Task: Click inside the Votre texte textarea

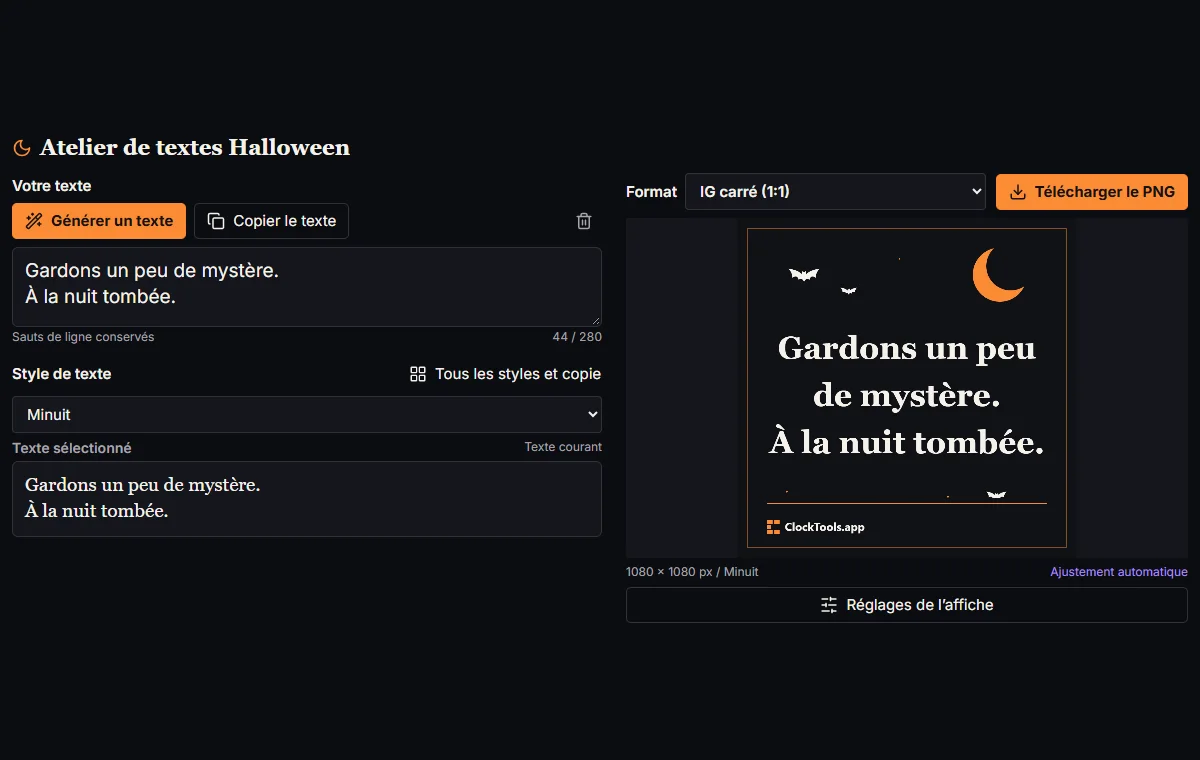Action: [x=307, y=287]
